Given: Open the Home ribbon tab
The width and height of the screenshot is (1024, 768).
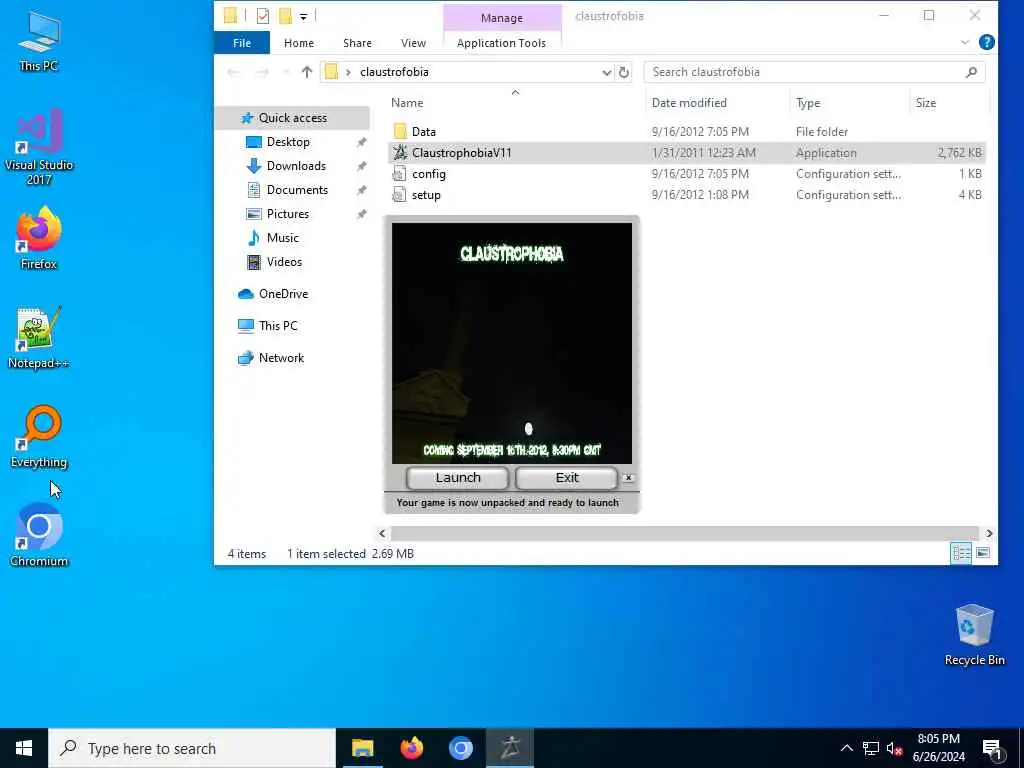Looking at the screenshot, I should click(x=299, y=43).
